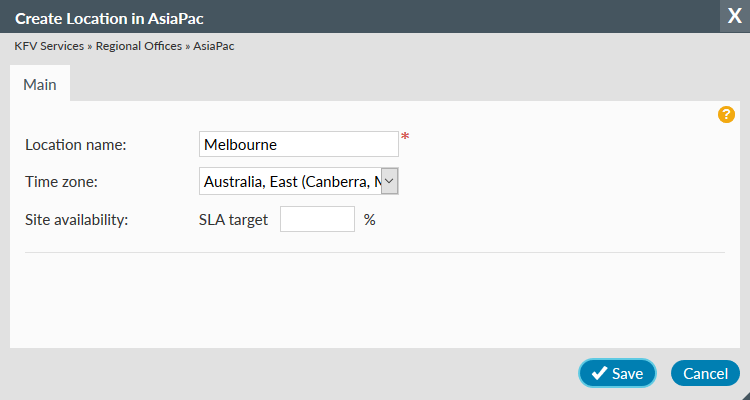
Task: Click the checkmark icon on Save
Action: coord(598,373)
